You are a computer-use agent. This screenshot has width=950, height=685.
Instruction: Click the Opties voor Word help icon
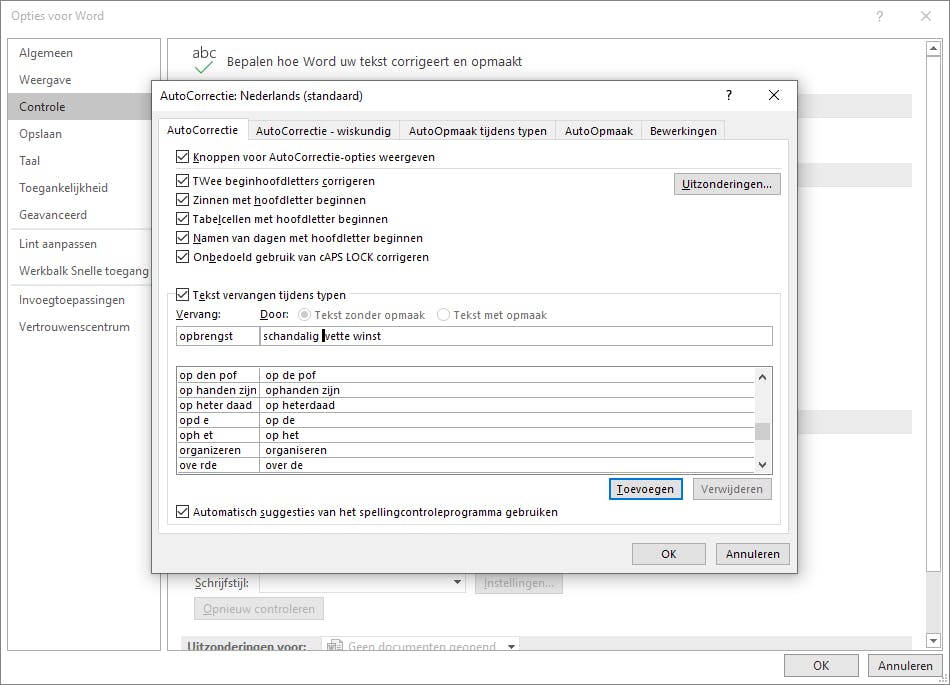pyautogui.click(x=880, y=16)
